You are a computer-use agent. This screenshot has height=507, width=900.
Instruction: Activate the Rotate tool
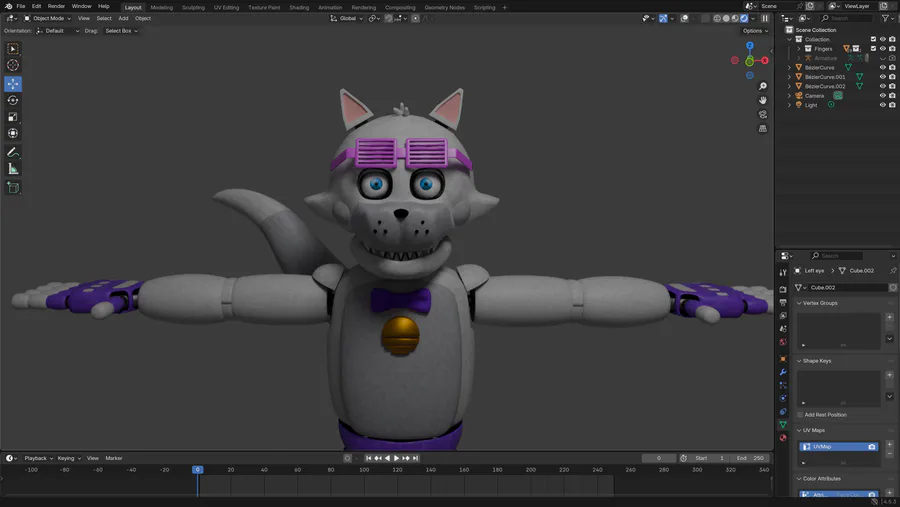[13, 100]
